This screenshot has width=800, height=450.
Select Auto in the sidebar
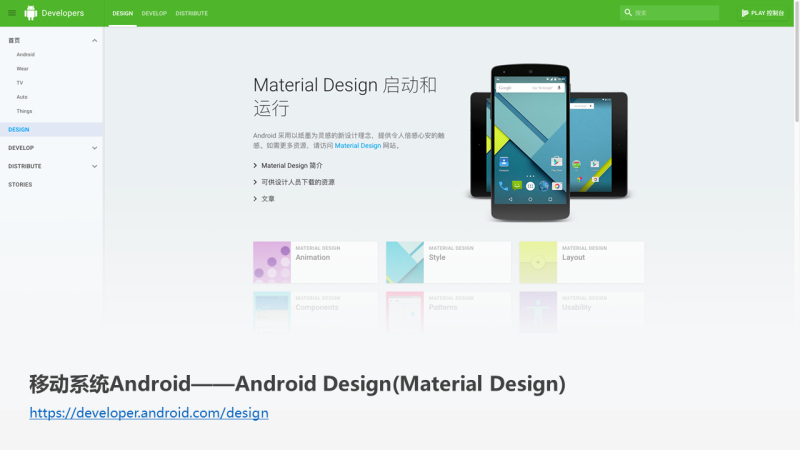(x=22, y=97)
